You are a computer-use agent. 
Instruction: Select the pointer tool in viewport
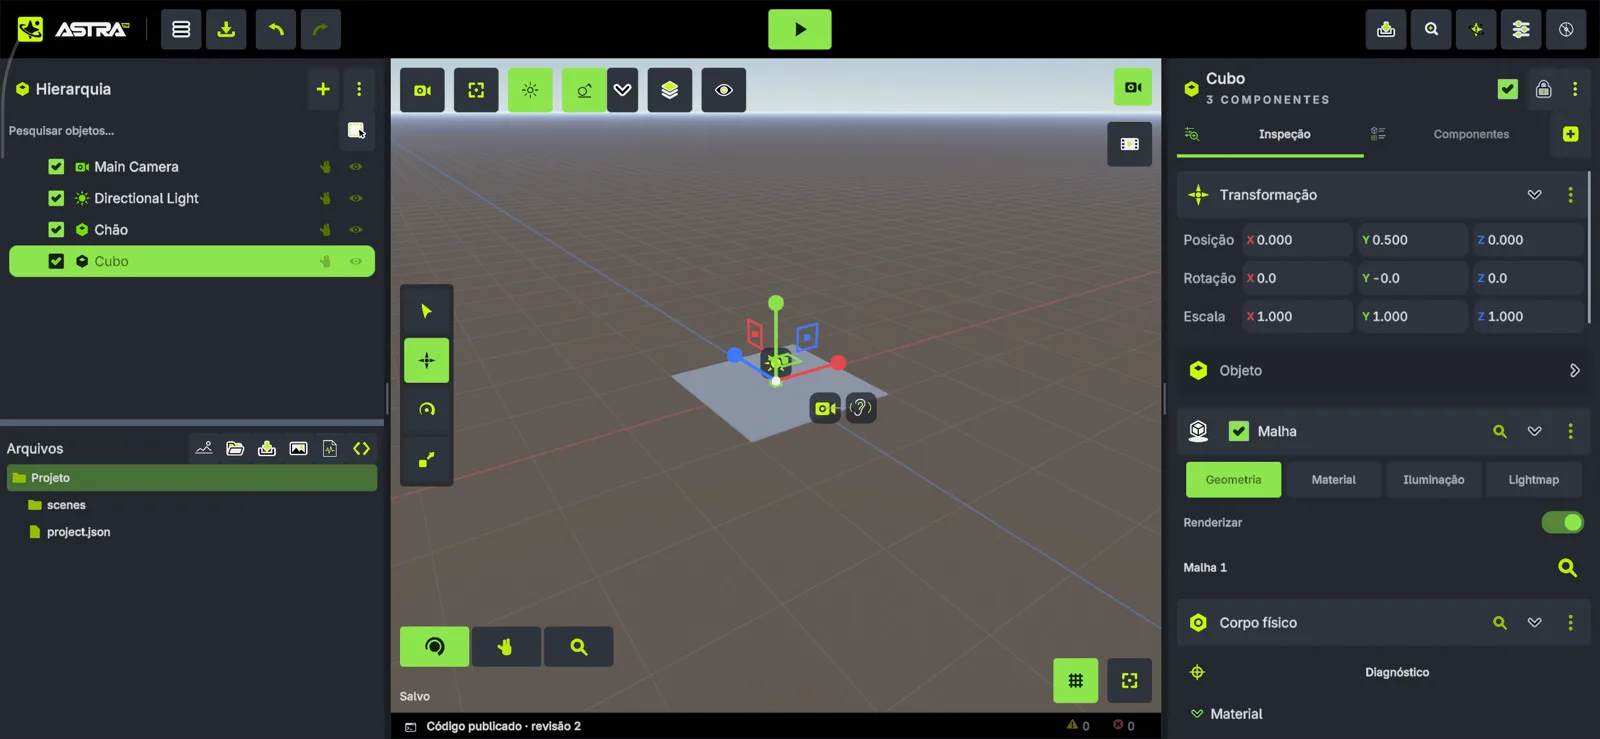point(427,311)
